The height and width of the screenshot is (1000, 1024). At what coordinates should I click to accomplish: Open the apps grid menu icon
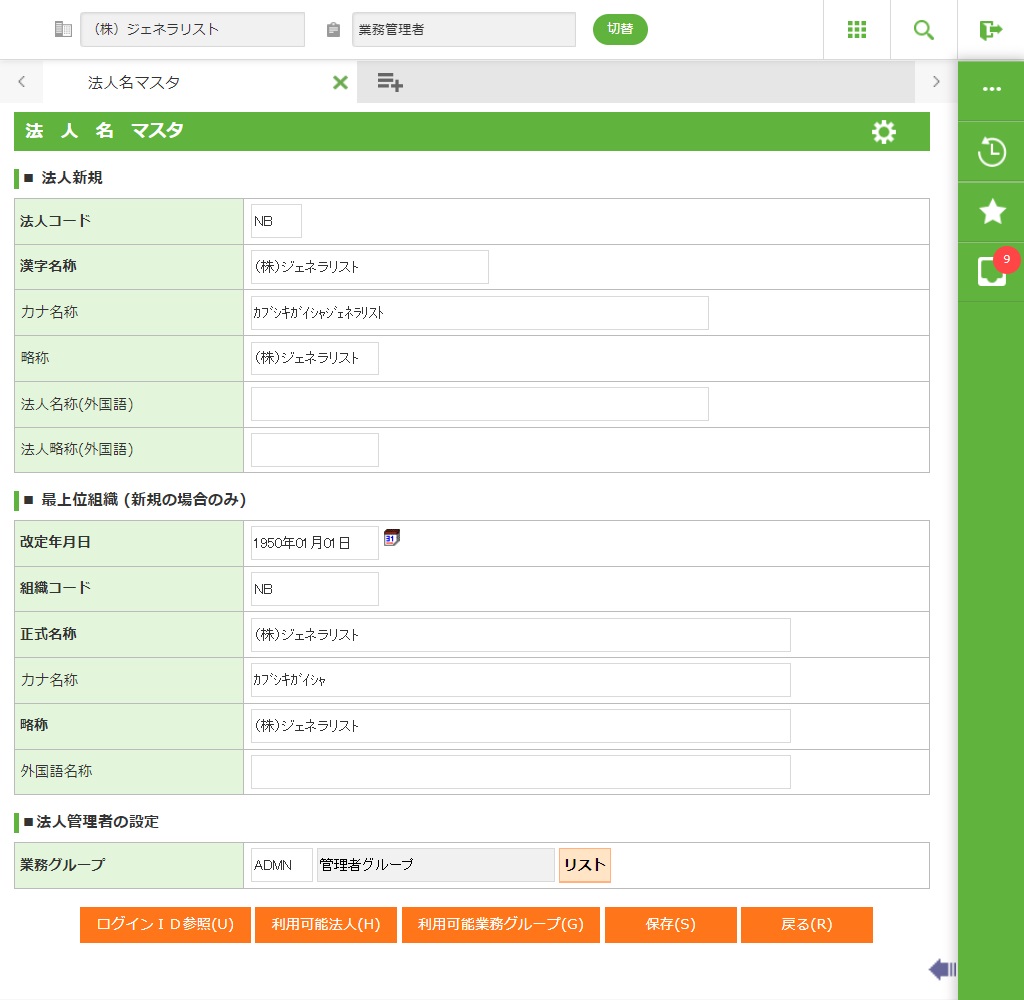[x=856, y=30]
